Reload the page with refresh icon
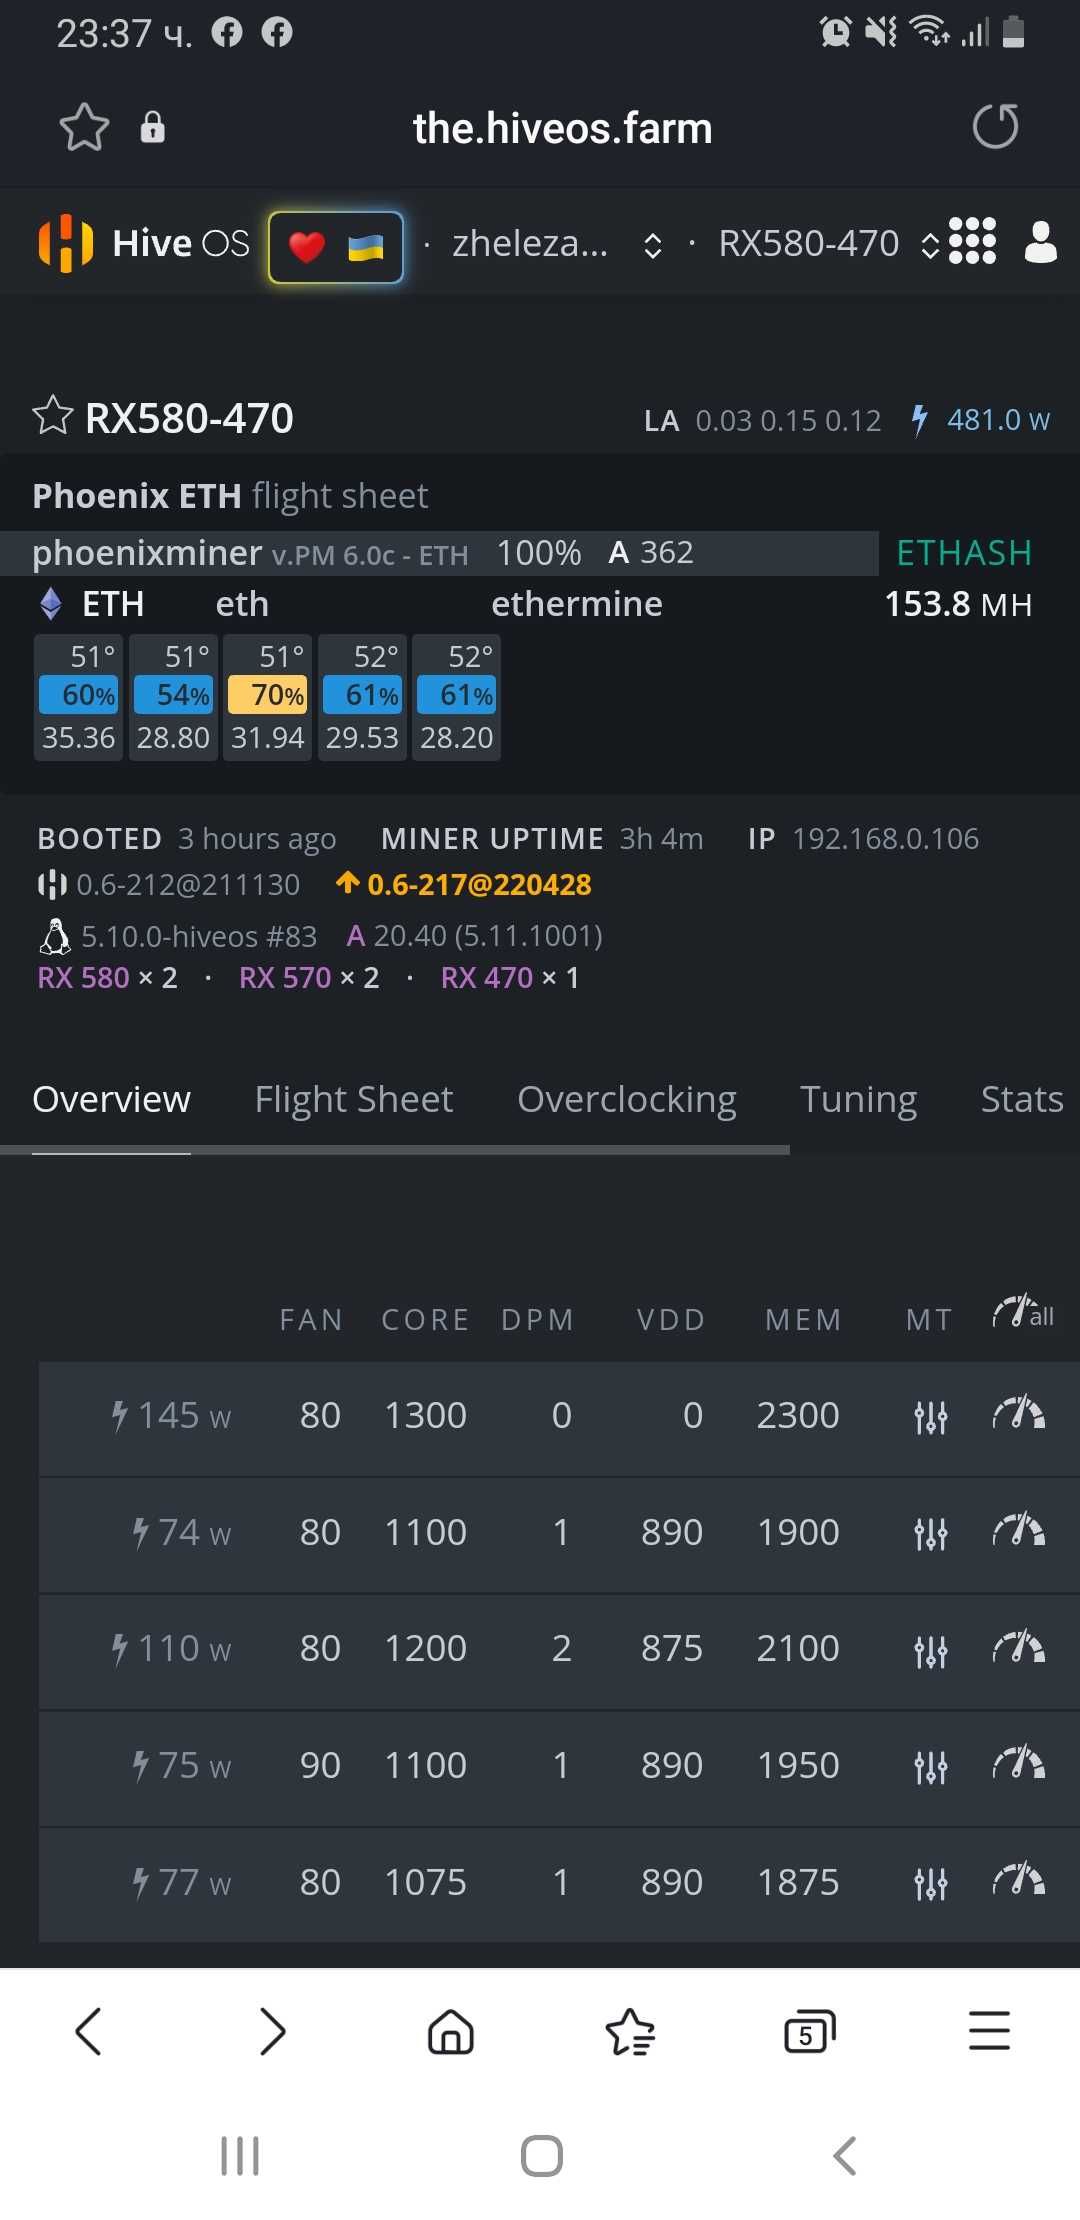 995,127
